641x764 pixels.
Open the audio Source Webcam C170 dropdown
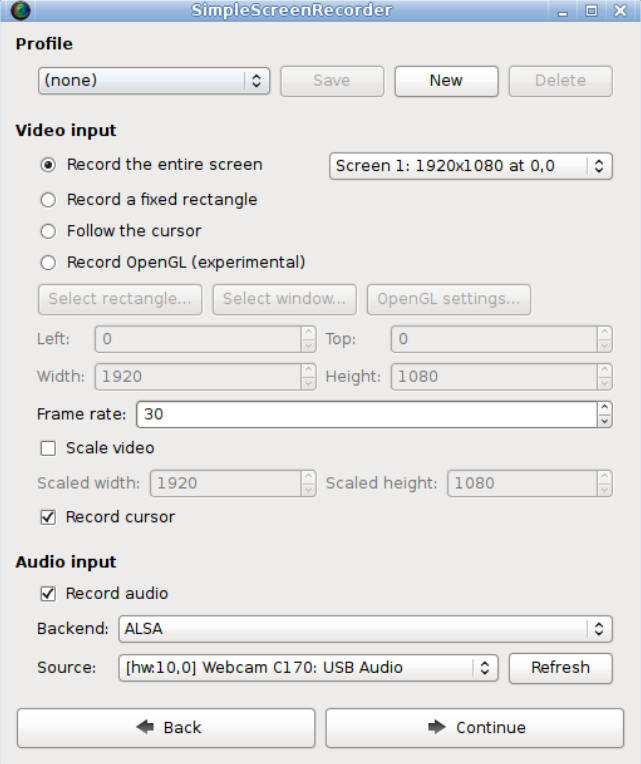307,668
